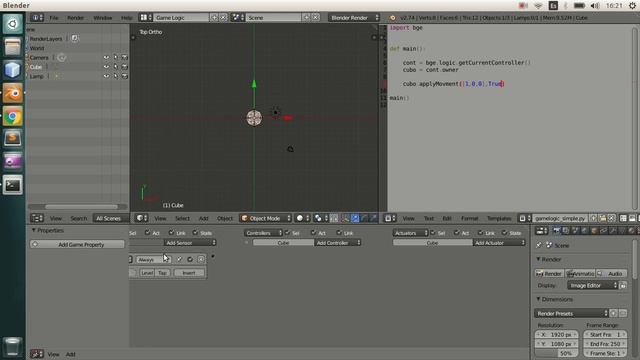Add a new screen layout next to Game Logic
The height and width of the screenshot is (360, 640).
[x=214, y=18]
